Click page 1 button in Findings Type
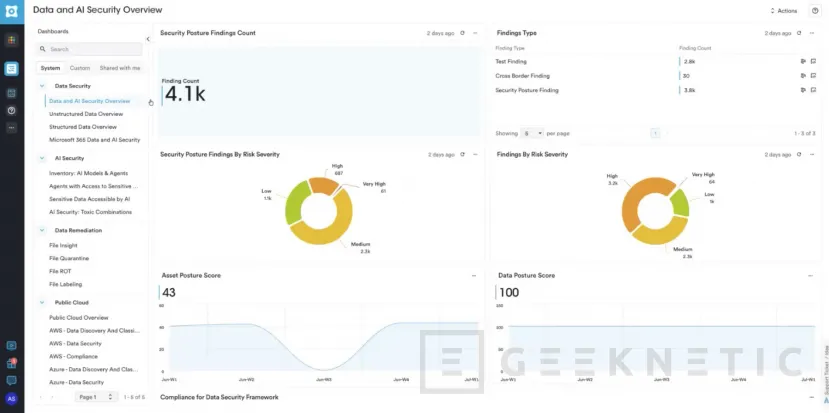The image size is (829, 413). (656, 133)
